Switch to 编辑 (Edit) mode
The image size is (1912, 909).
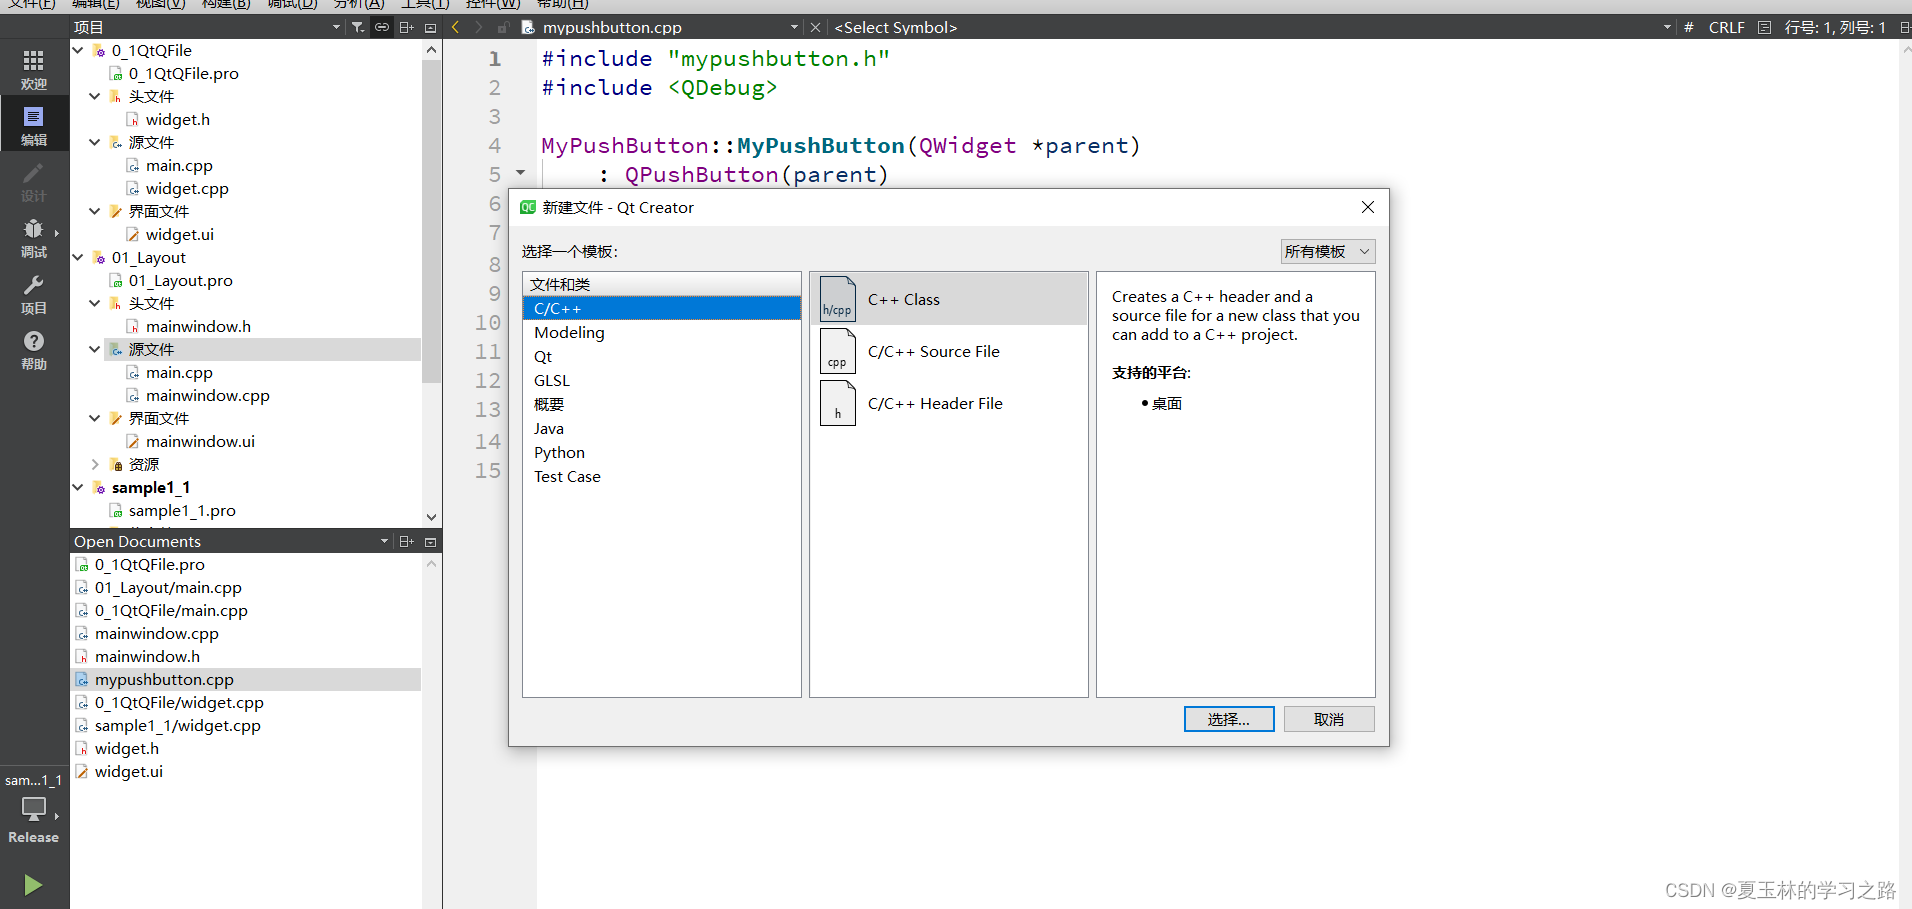pyautogui.click(x=34, y=125)
